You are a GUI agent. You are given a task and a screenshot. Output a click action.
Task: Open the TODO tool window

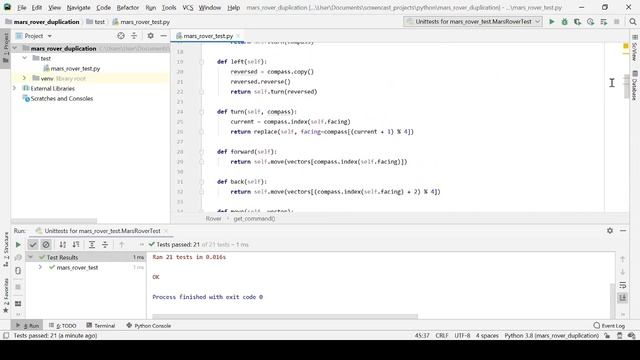62,326
